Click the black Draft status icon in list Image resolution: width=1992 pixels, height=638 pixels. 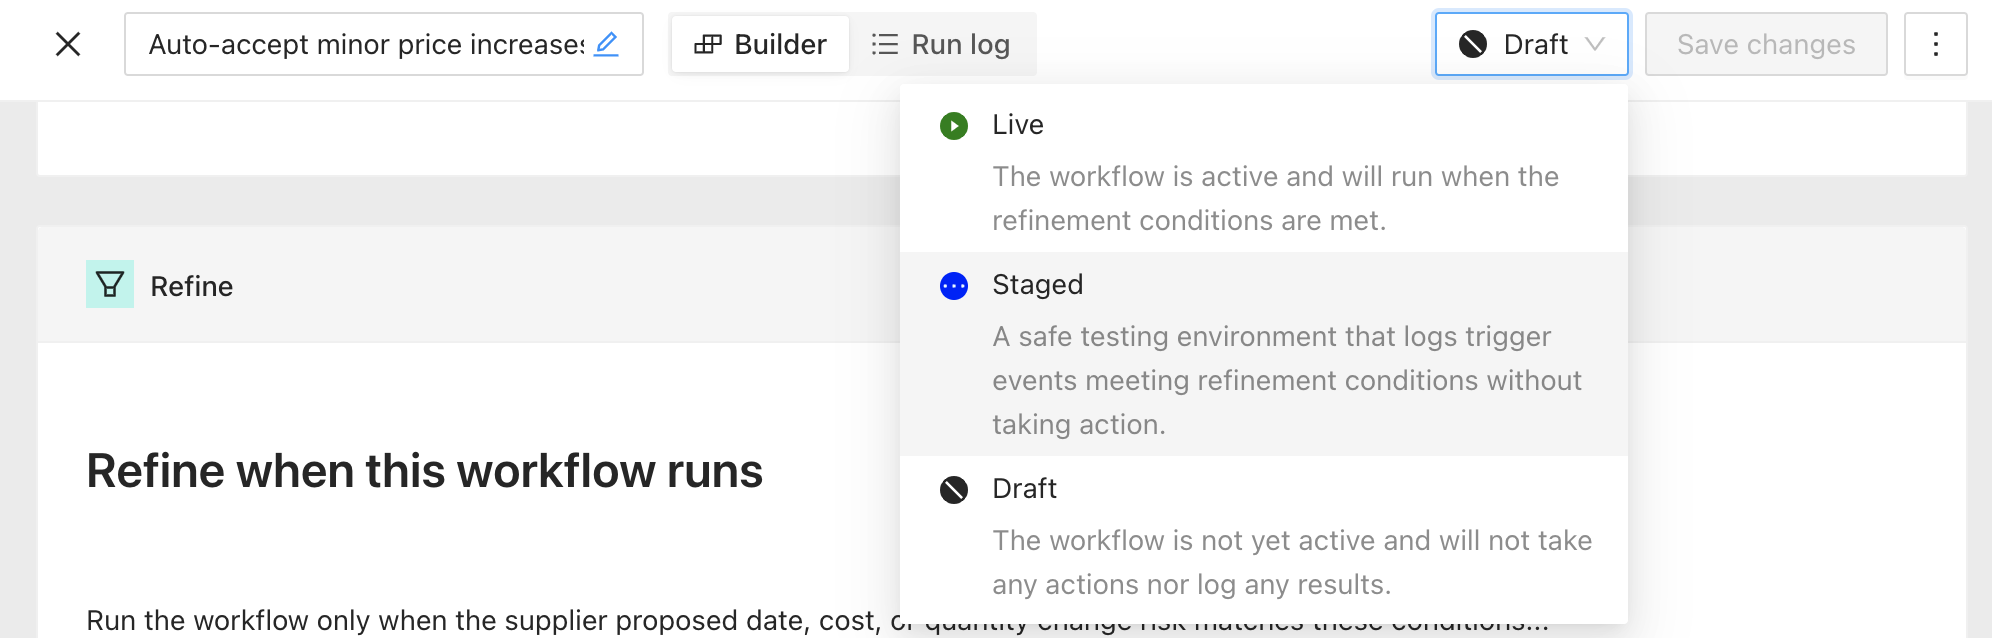click(x=954, y=490)
